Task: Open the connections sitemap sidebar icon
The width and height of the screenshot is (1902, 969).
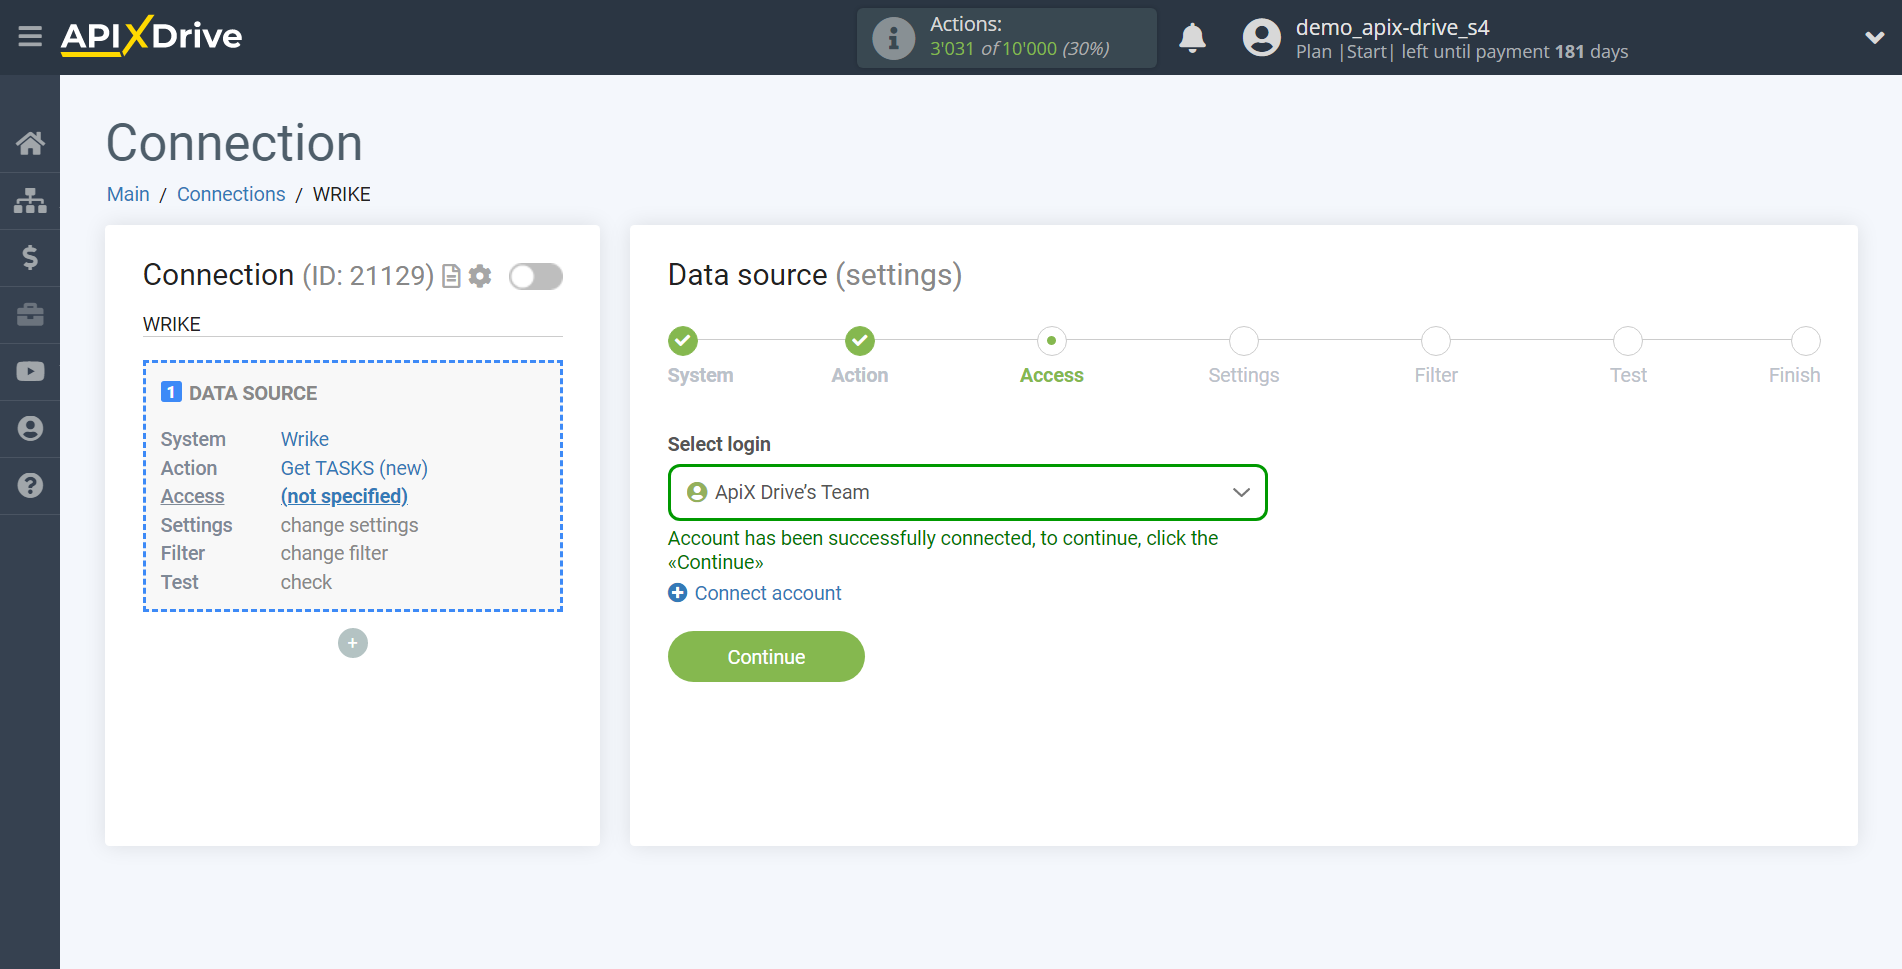Action: click(x=30, y=201)
